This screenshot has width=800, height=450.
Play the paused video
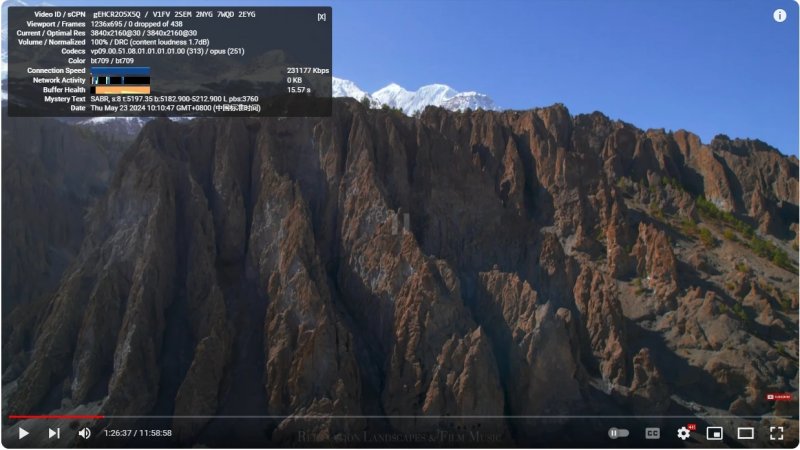23,433
